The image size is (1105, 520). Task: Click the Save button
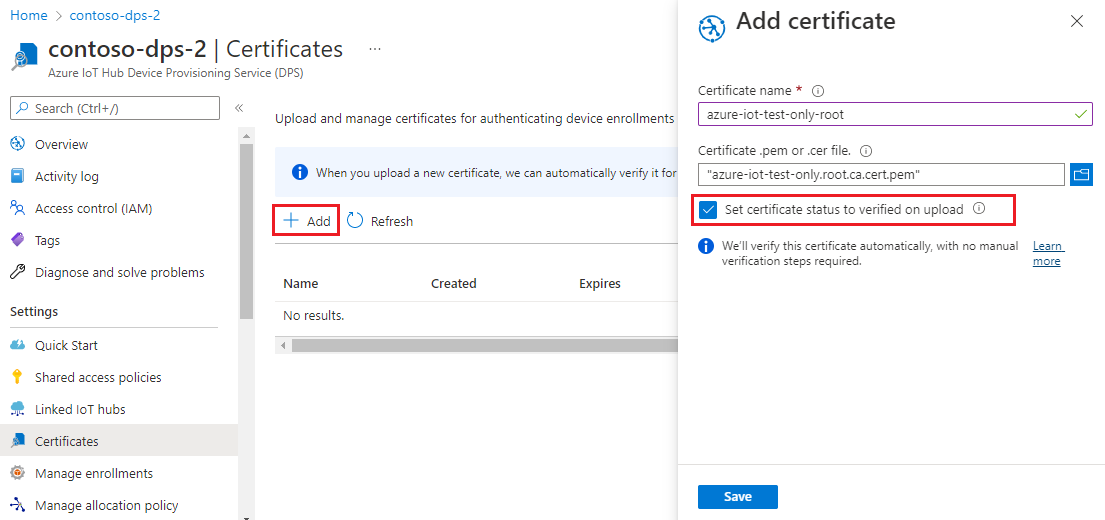click(738, 497)
